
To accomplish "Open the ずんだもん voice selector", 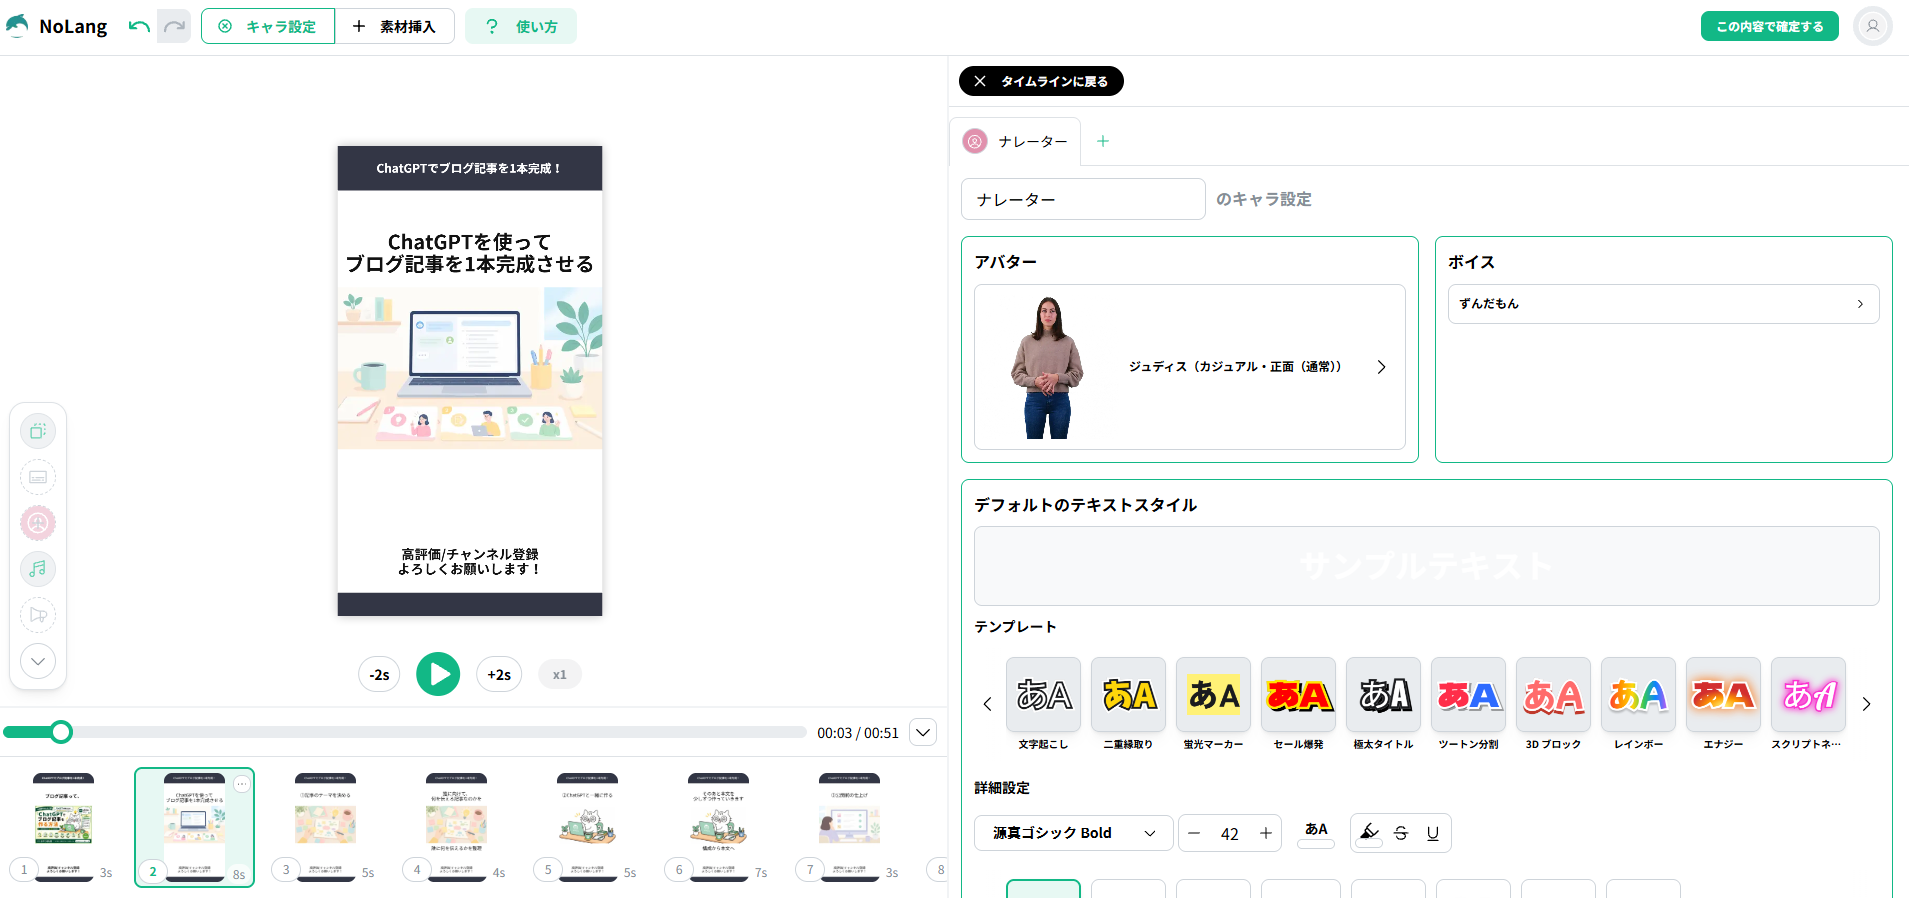I will coord(1663,304).
